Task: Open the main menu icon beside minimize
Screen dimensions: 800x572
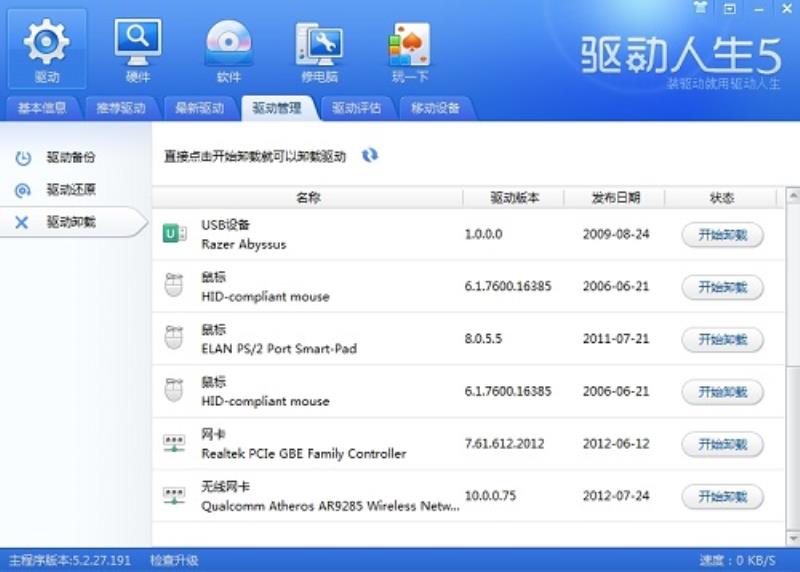Action: (x=730, y=9)
